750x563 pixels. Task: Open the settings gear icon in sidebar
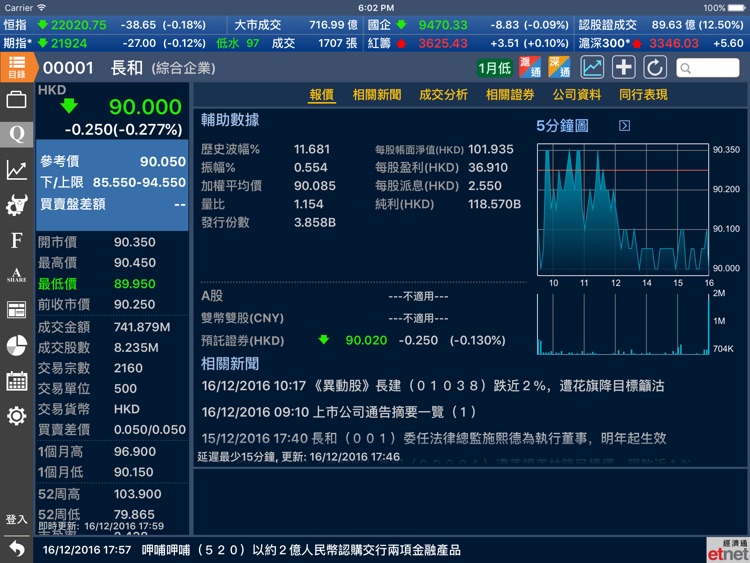16,416
